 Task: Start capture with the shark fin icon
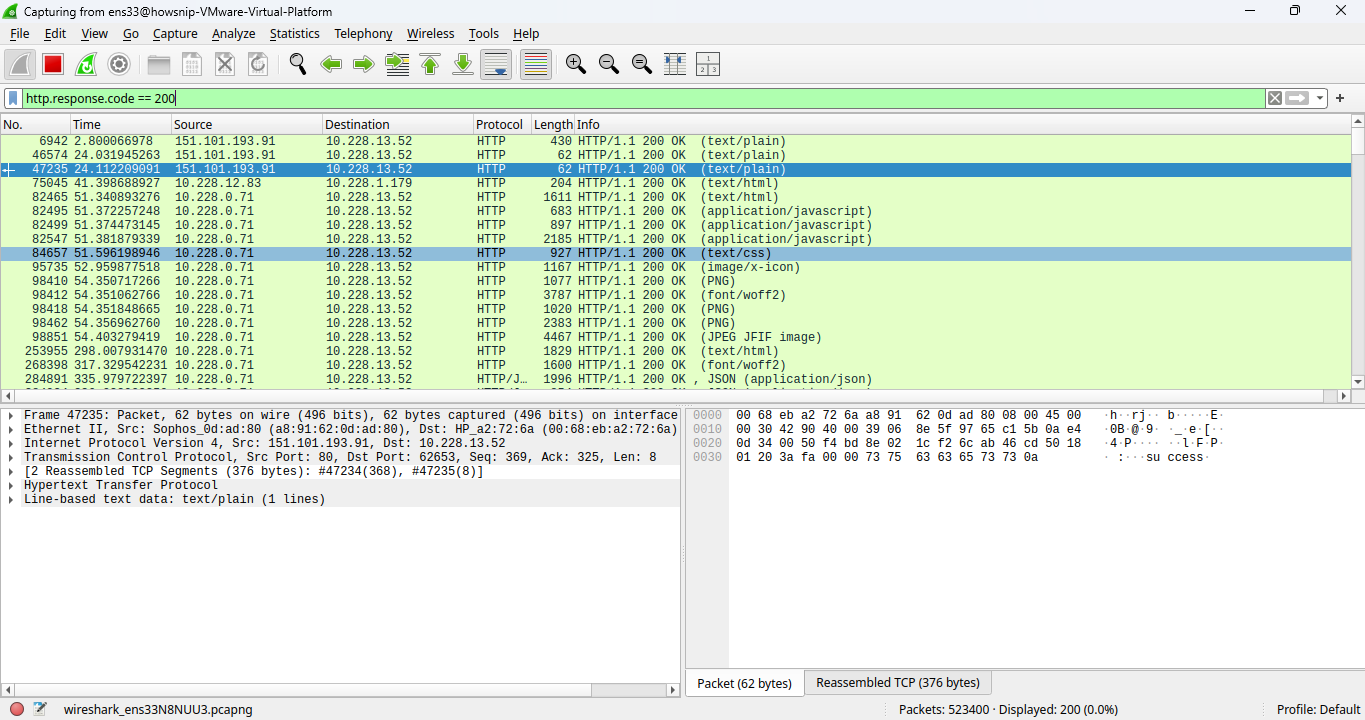[x=20, y=64]
